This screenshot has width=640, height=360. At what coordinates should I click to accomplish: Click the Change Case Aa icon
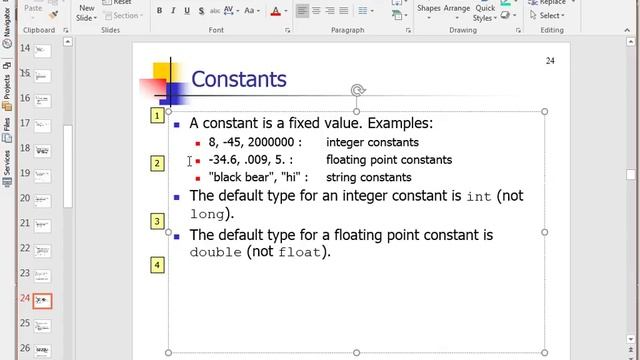[x=249, y=11]
